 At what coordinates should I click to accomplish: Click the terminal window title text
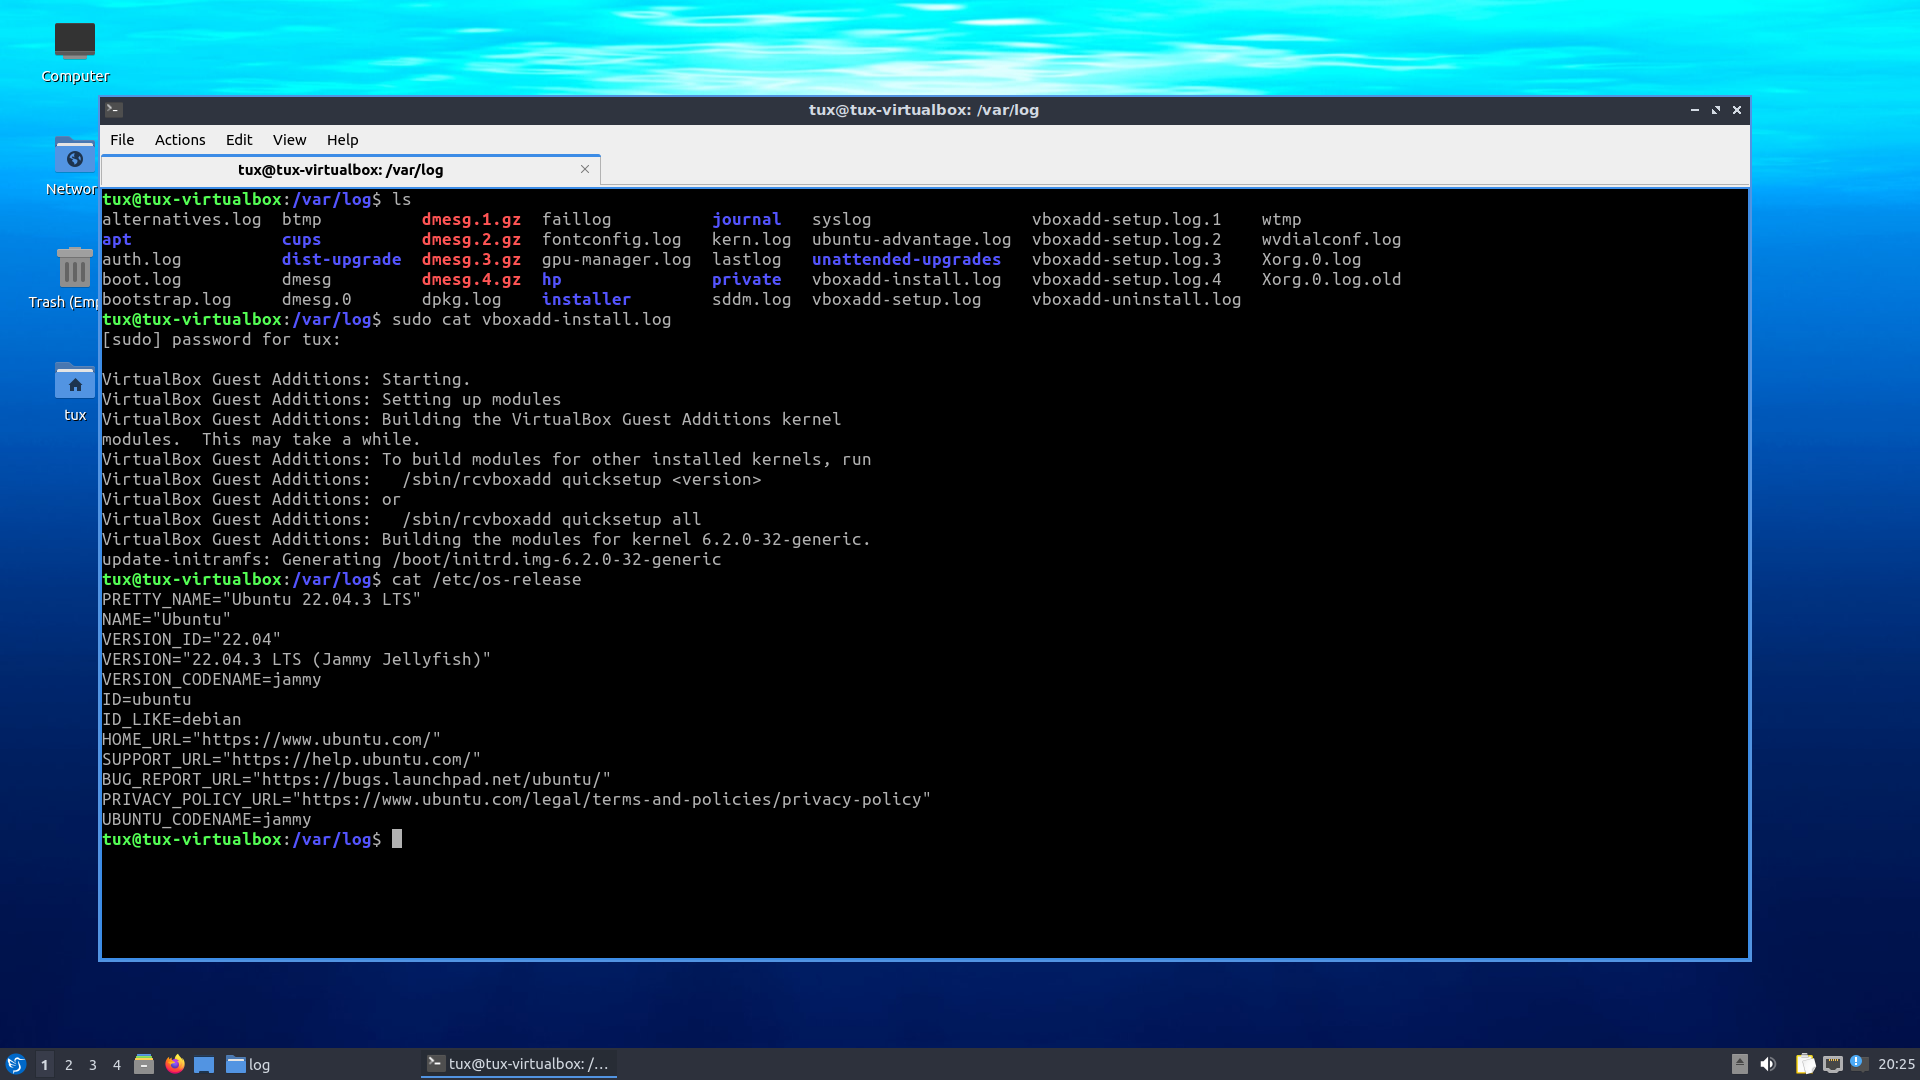pos(923,110)
